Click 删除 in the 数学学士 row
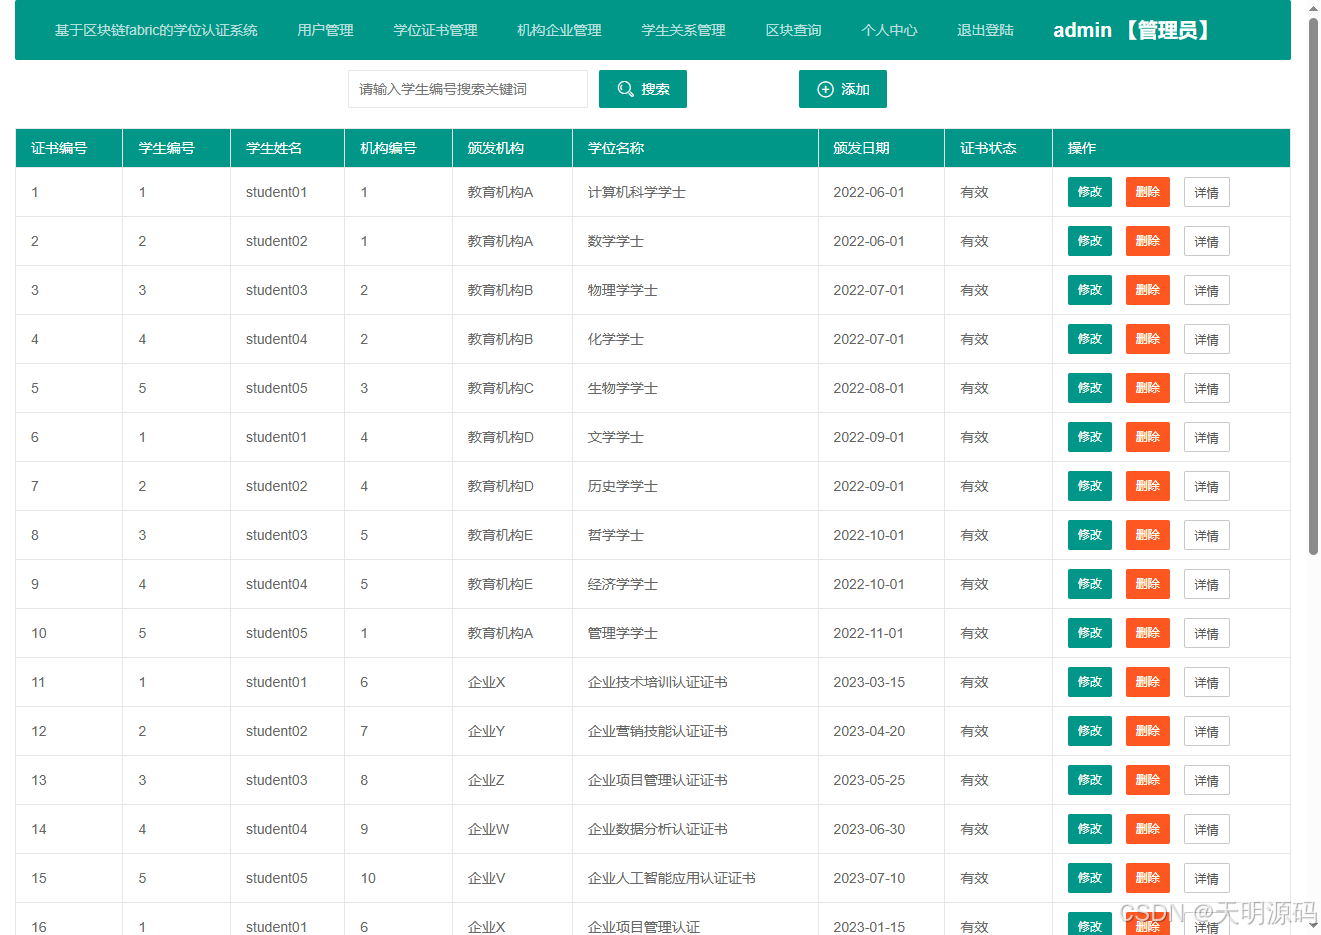The width and height of the screenshot is (1321, 935). (x=1148, y=241)
